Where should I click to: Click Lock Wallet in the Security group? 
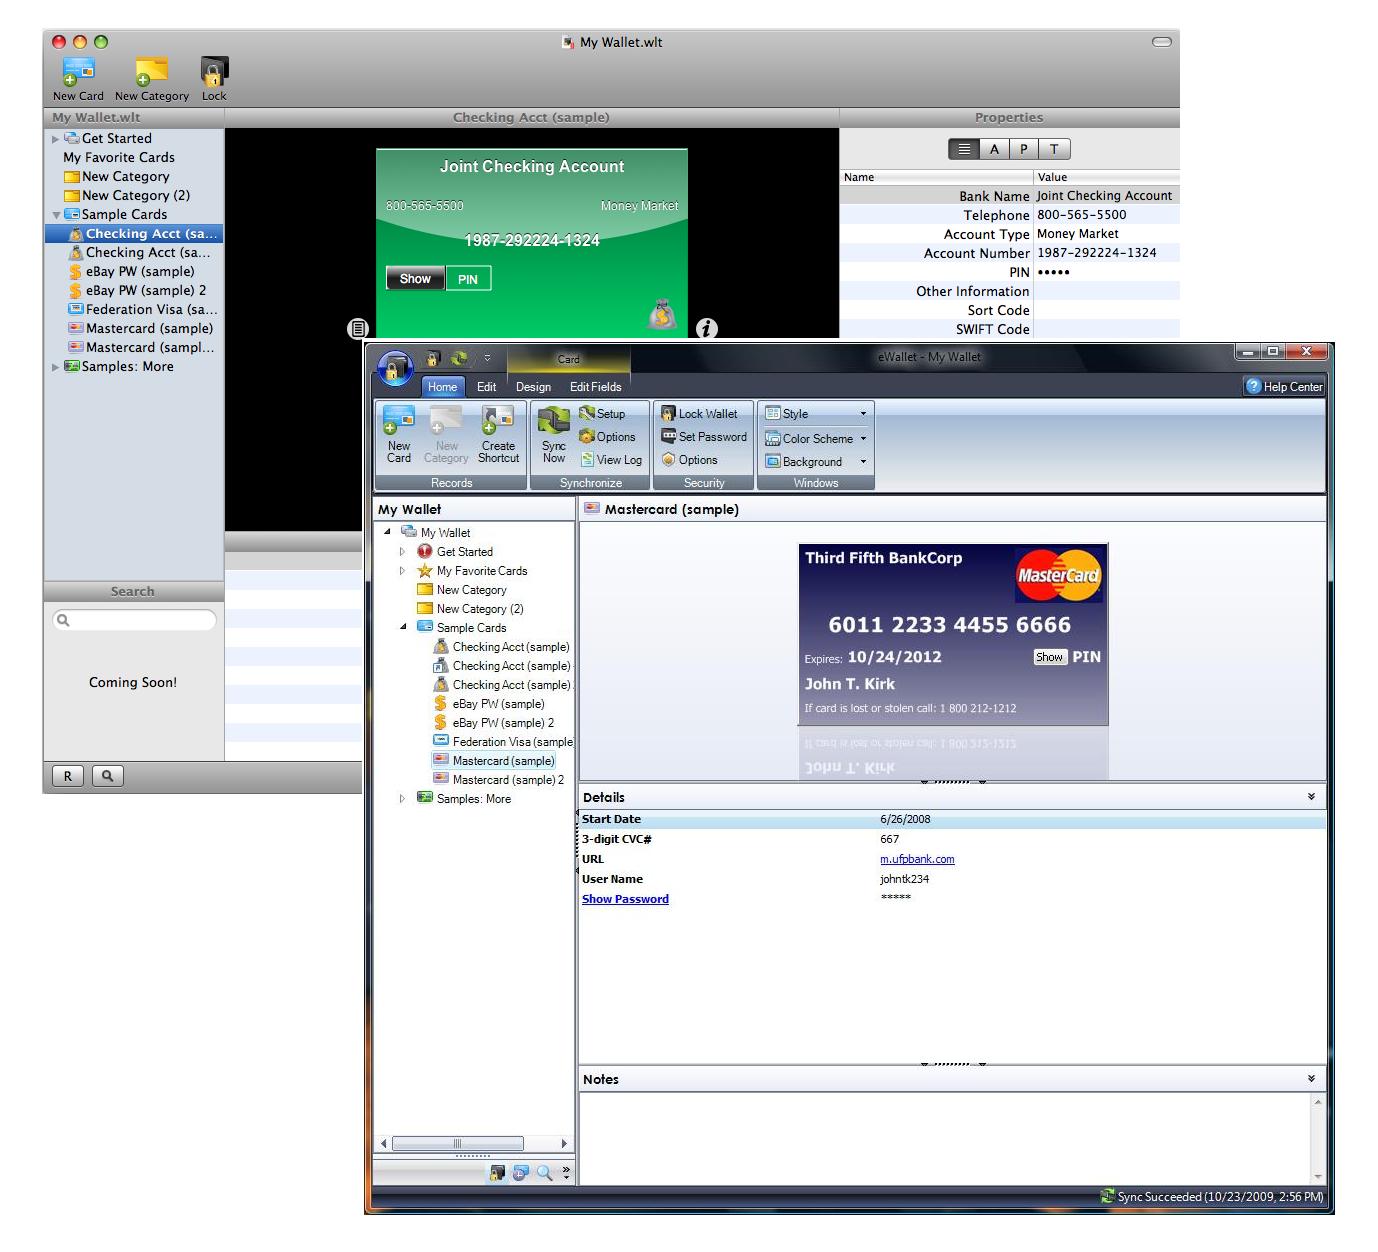coord(699,413)
